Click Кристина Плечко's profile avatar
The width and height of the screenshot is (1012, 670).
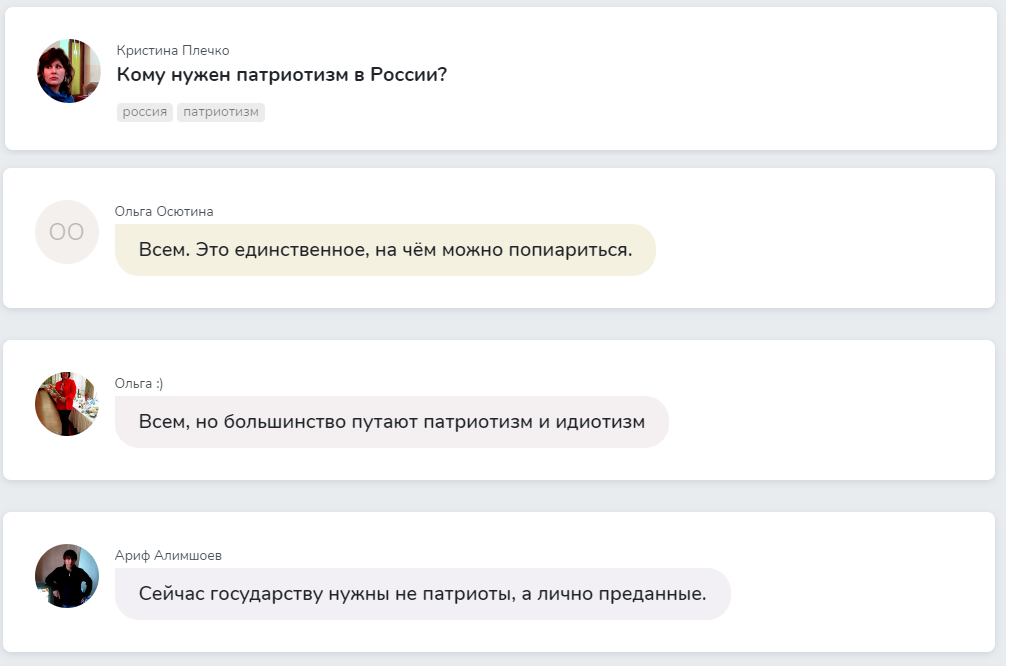tap(69, 71)
